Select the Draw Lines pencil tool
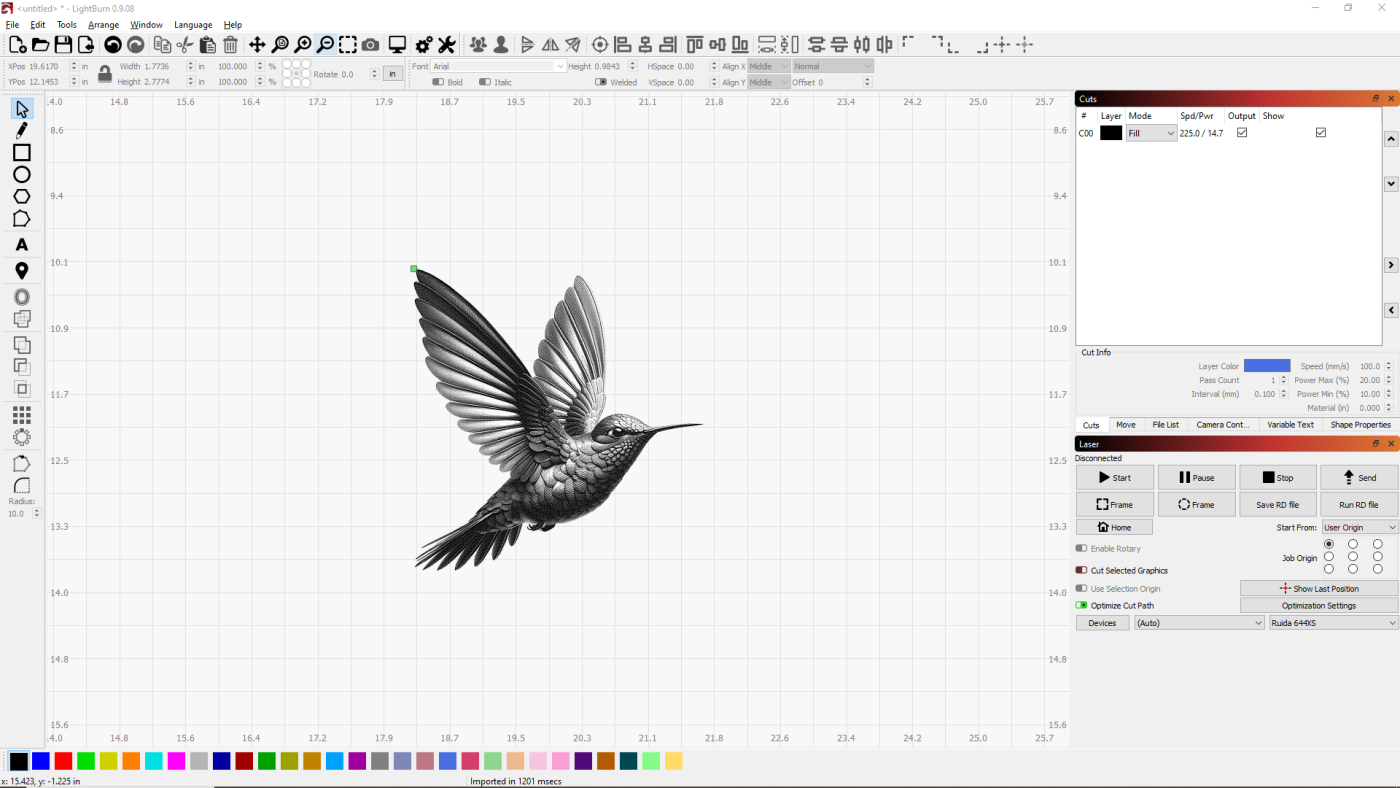The width and height of the screenshot is (1400, 788). [21, 130]
